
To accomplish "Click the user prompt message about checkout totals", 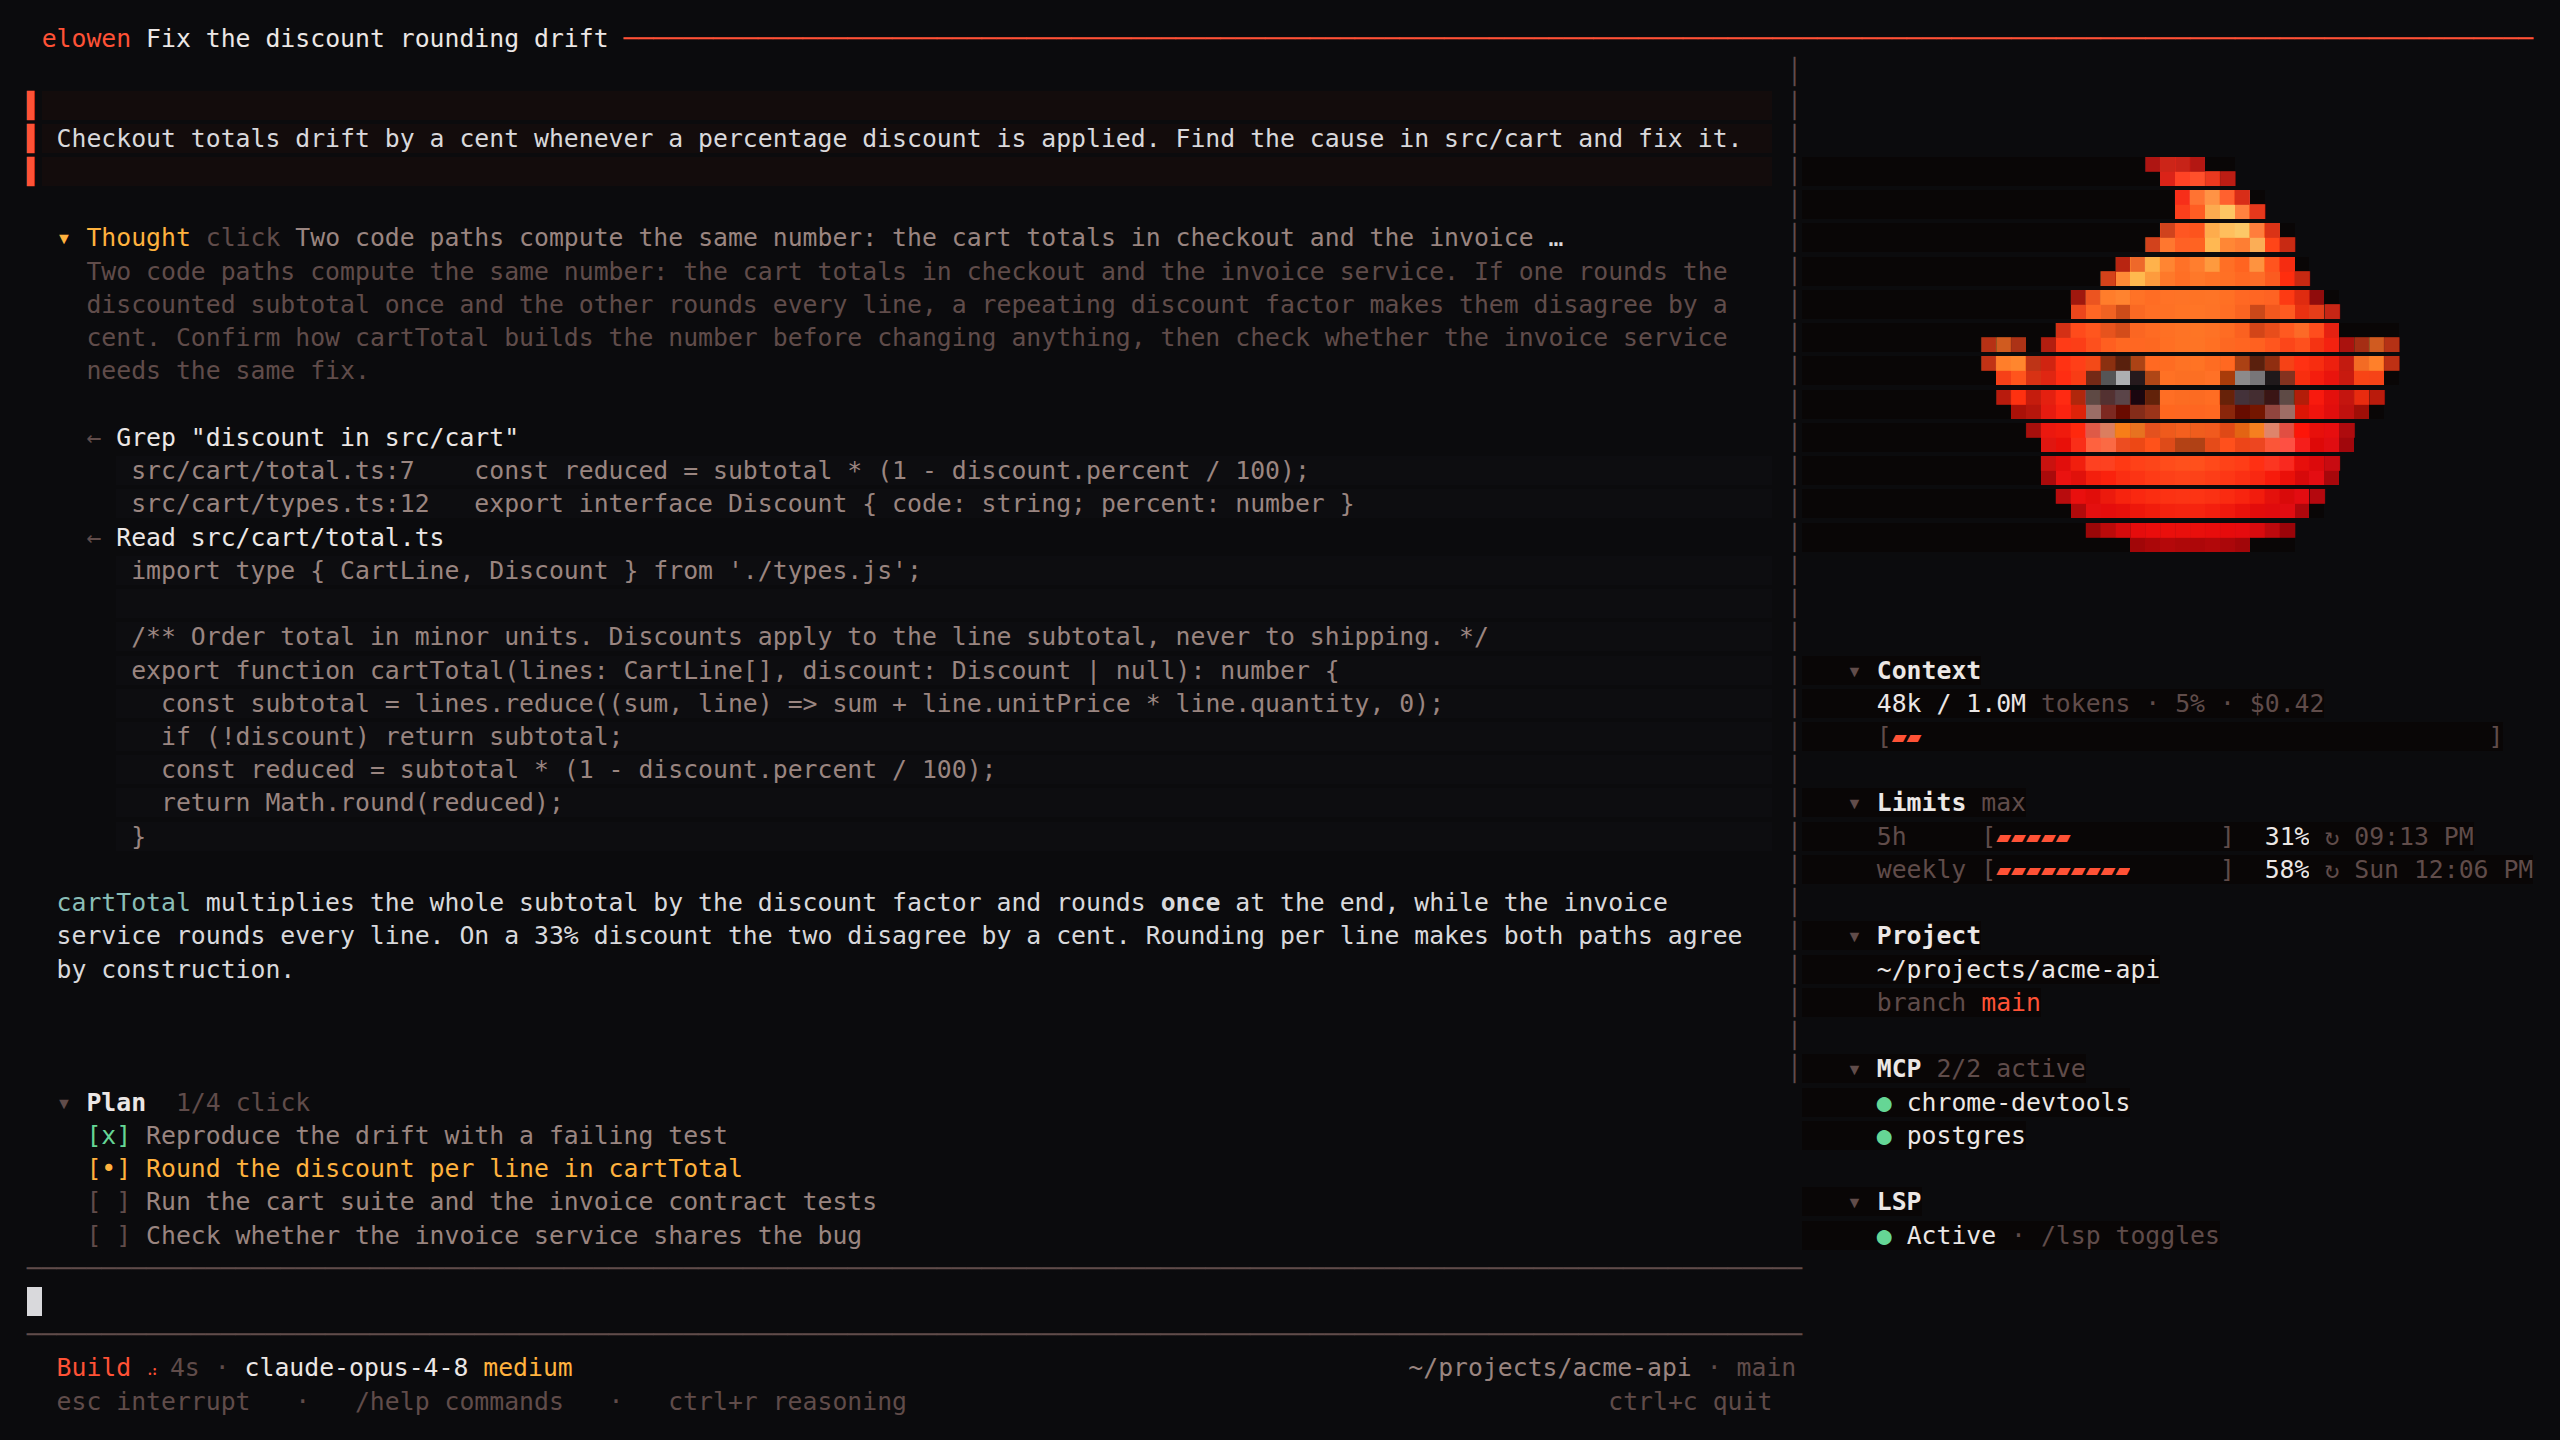I will [x=899, y=139].
